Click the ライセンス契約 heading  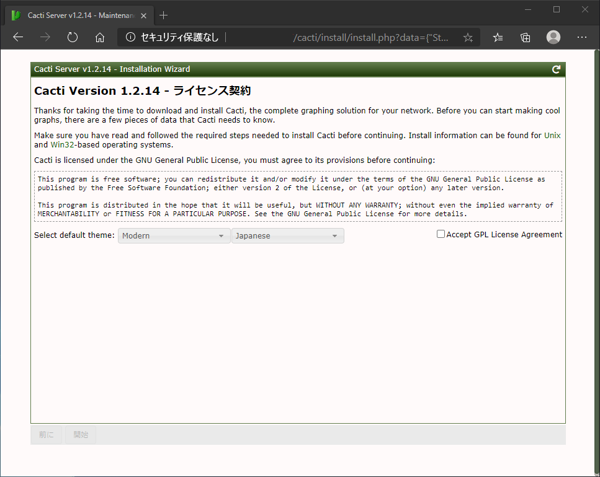[x=212, y=91]
